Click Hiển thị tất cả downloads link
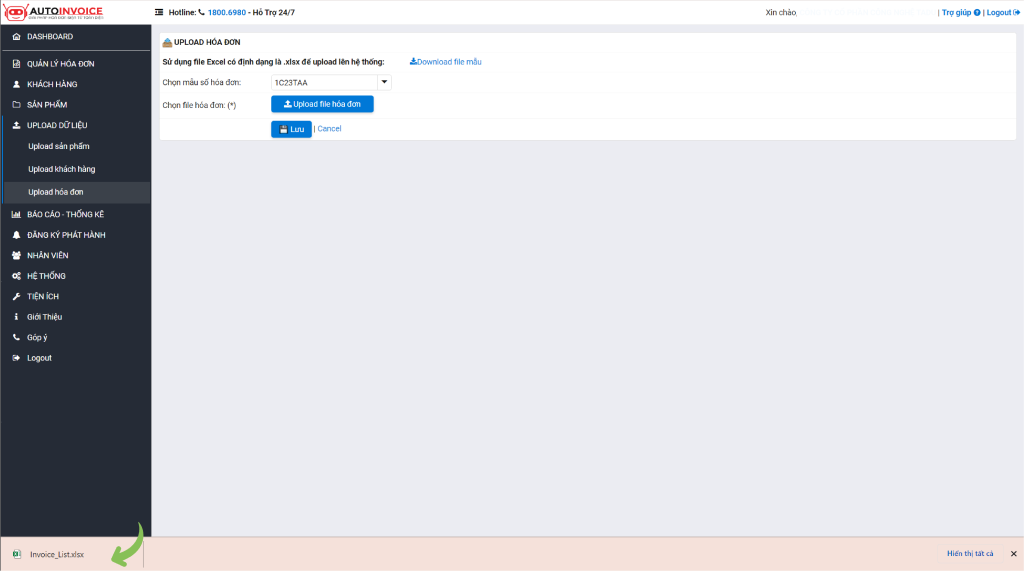Screen dimensions: 1024x571 970,553
